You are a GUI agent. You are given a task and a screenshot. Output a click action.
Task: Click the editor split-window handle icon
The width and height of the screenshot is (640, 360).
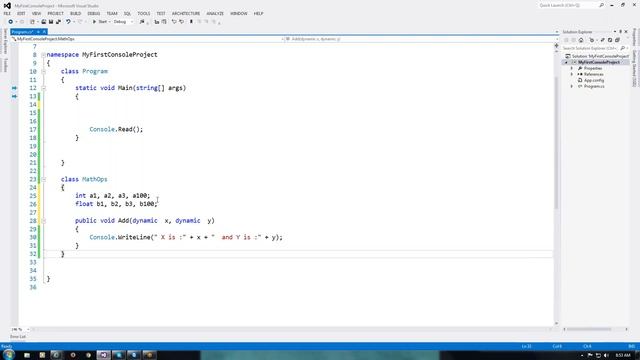(556, 46)
